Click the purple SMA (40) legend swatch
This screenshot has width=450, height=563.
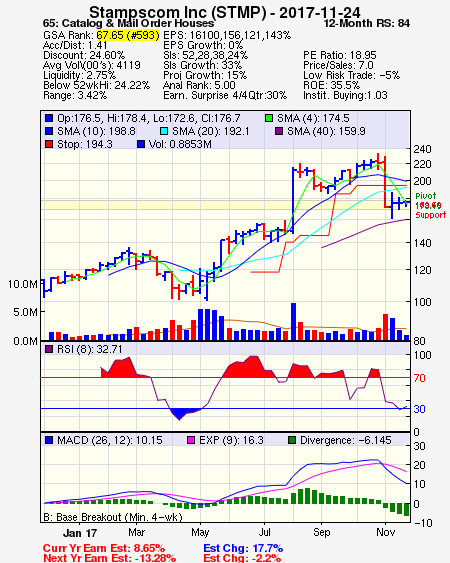279,131
